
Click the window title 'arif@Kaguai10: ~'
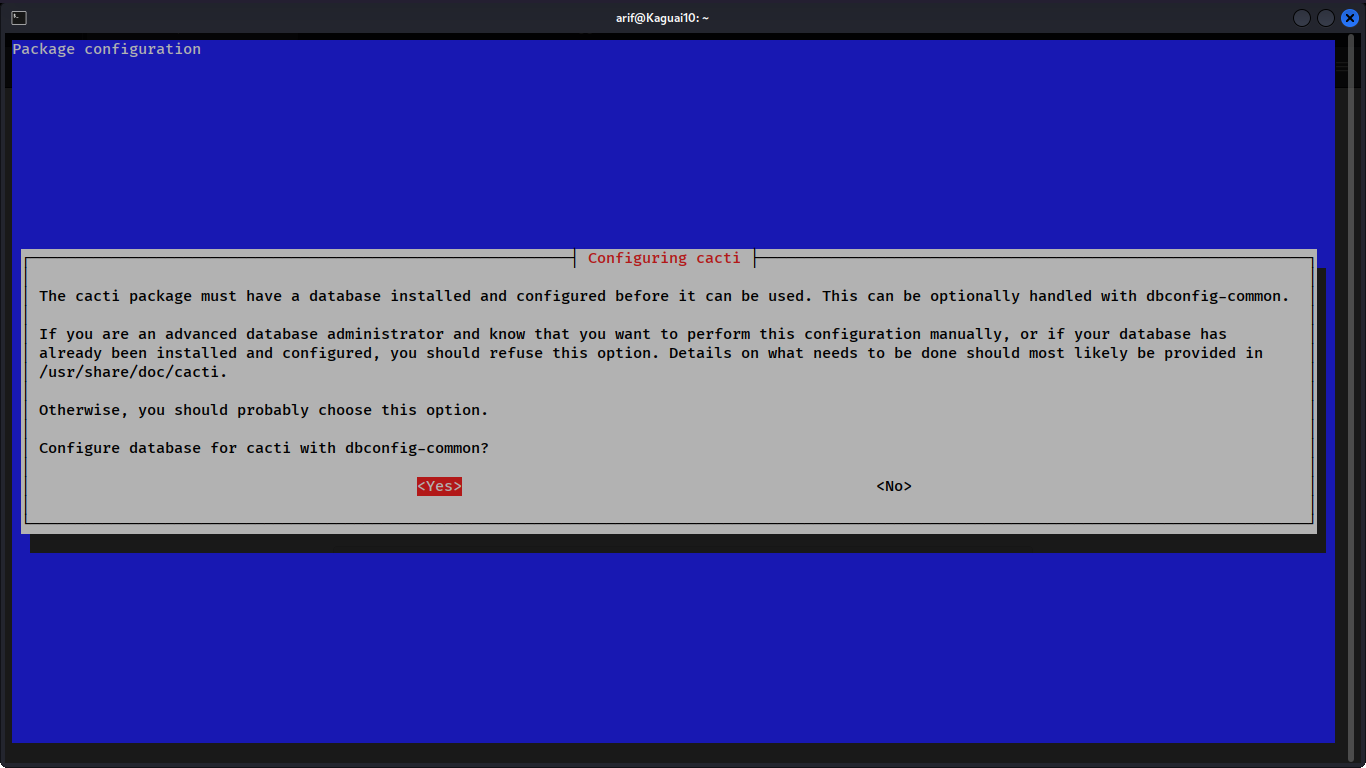pyautogui.click(x=662, y=18)
